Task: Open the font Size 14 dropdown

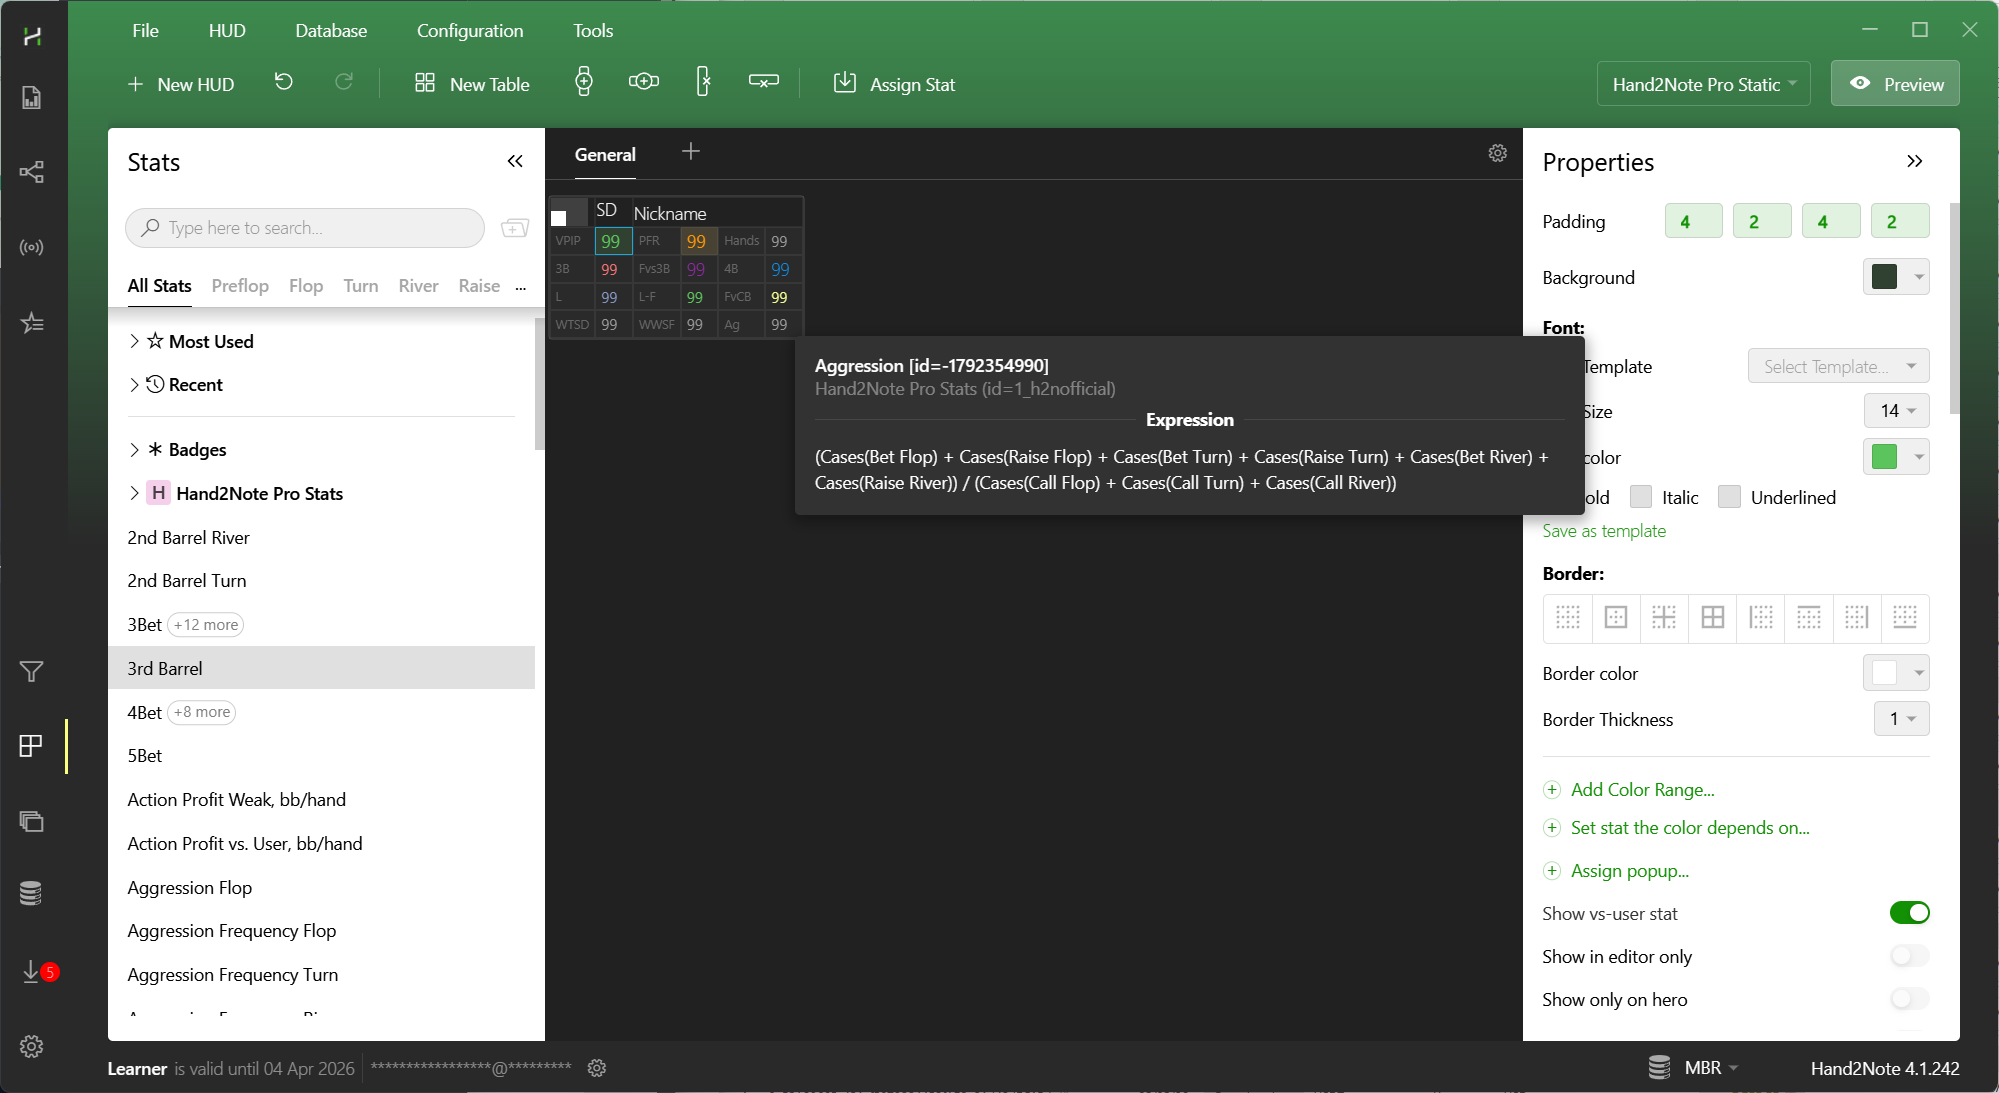Action: (x=1896, y=411)
